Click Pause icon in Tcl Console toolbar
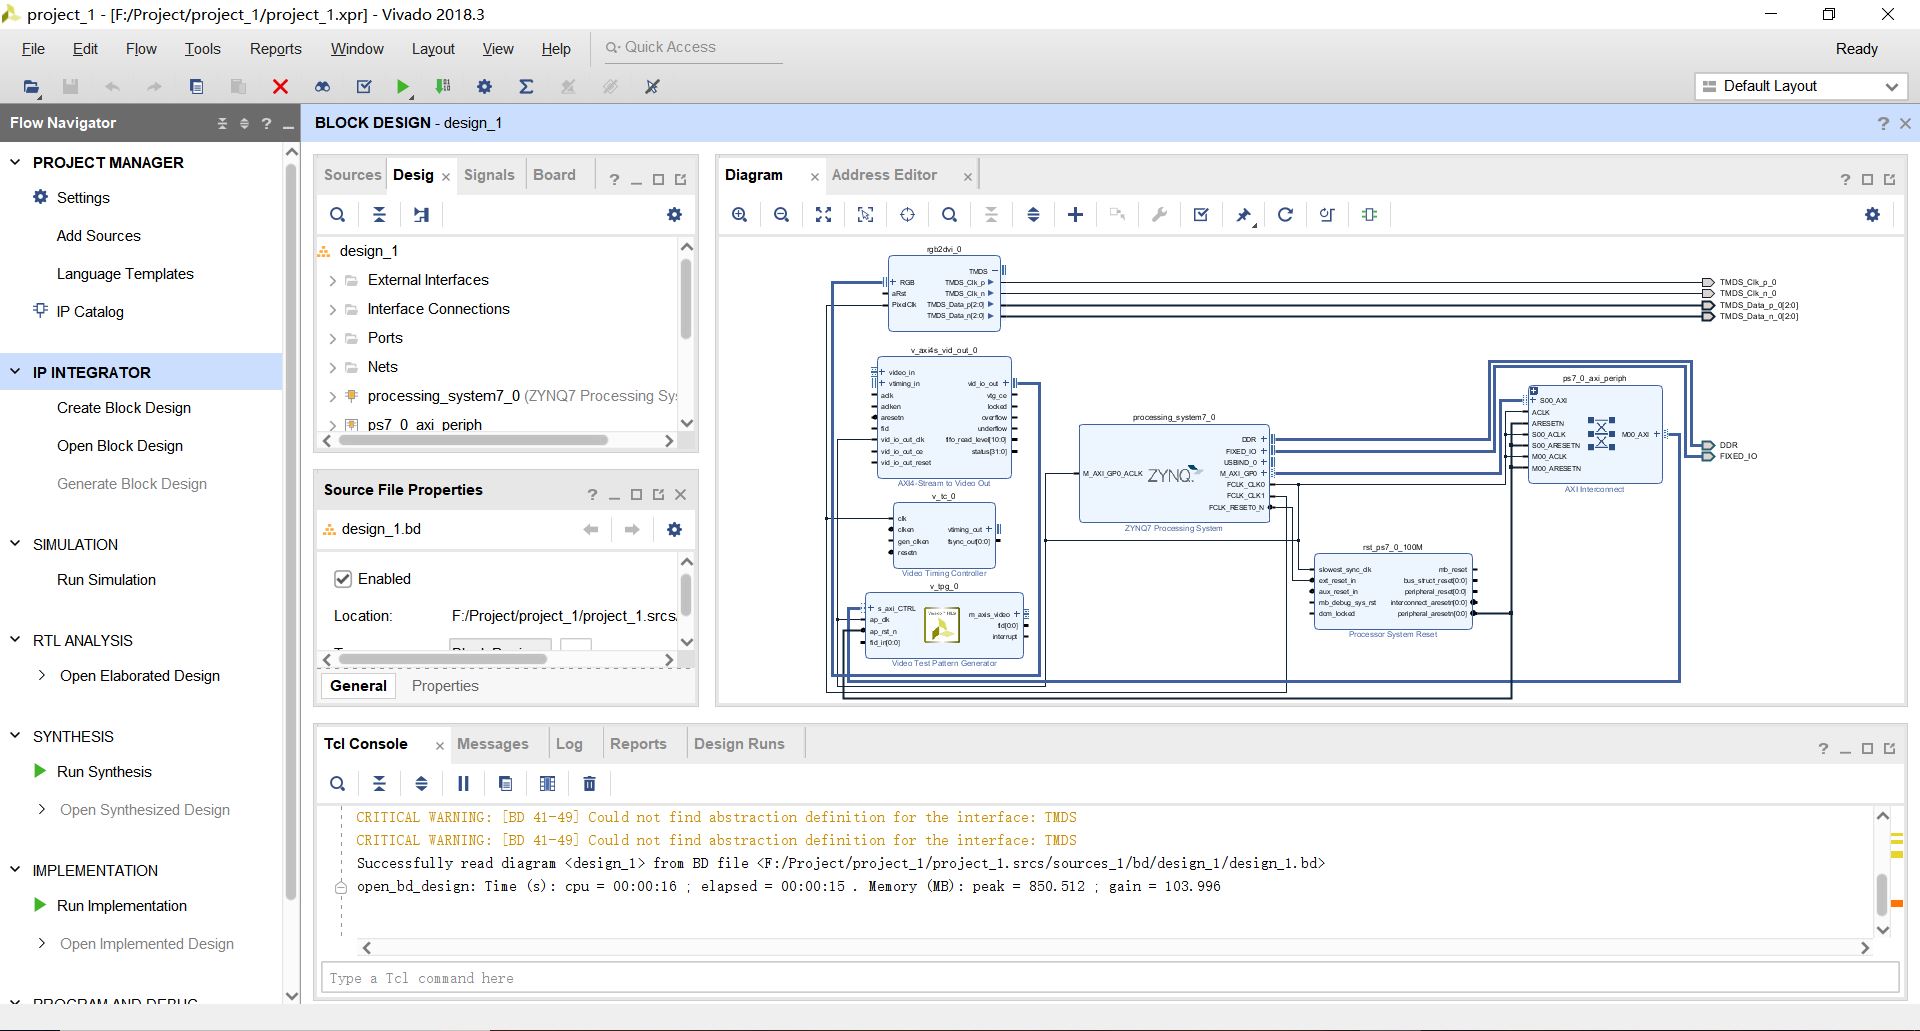The height and width of the screenshot is (1031, 1920). 463,784
